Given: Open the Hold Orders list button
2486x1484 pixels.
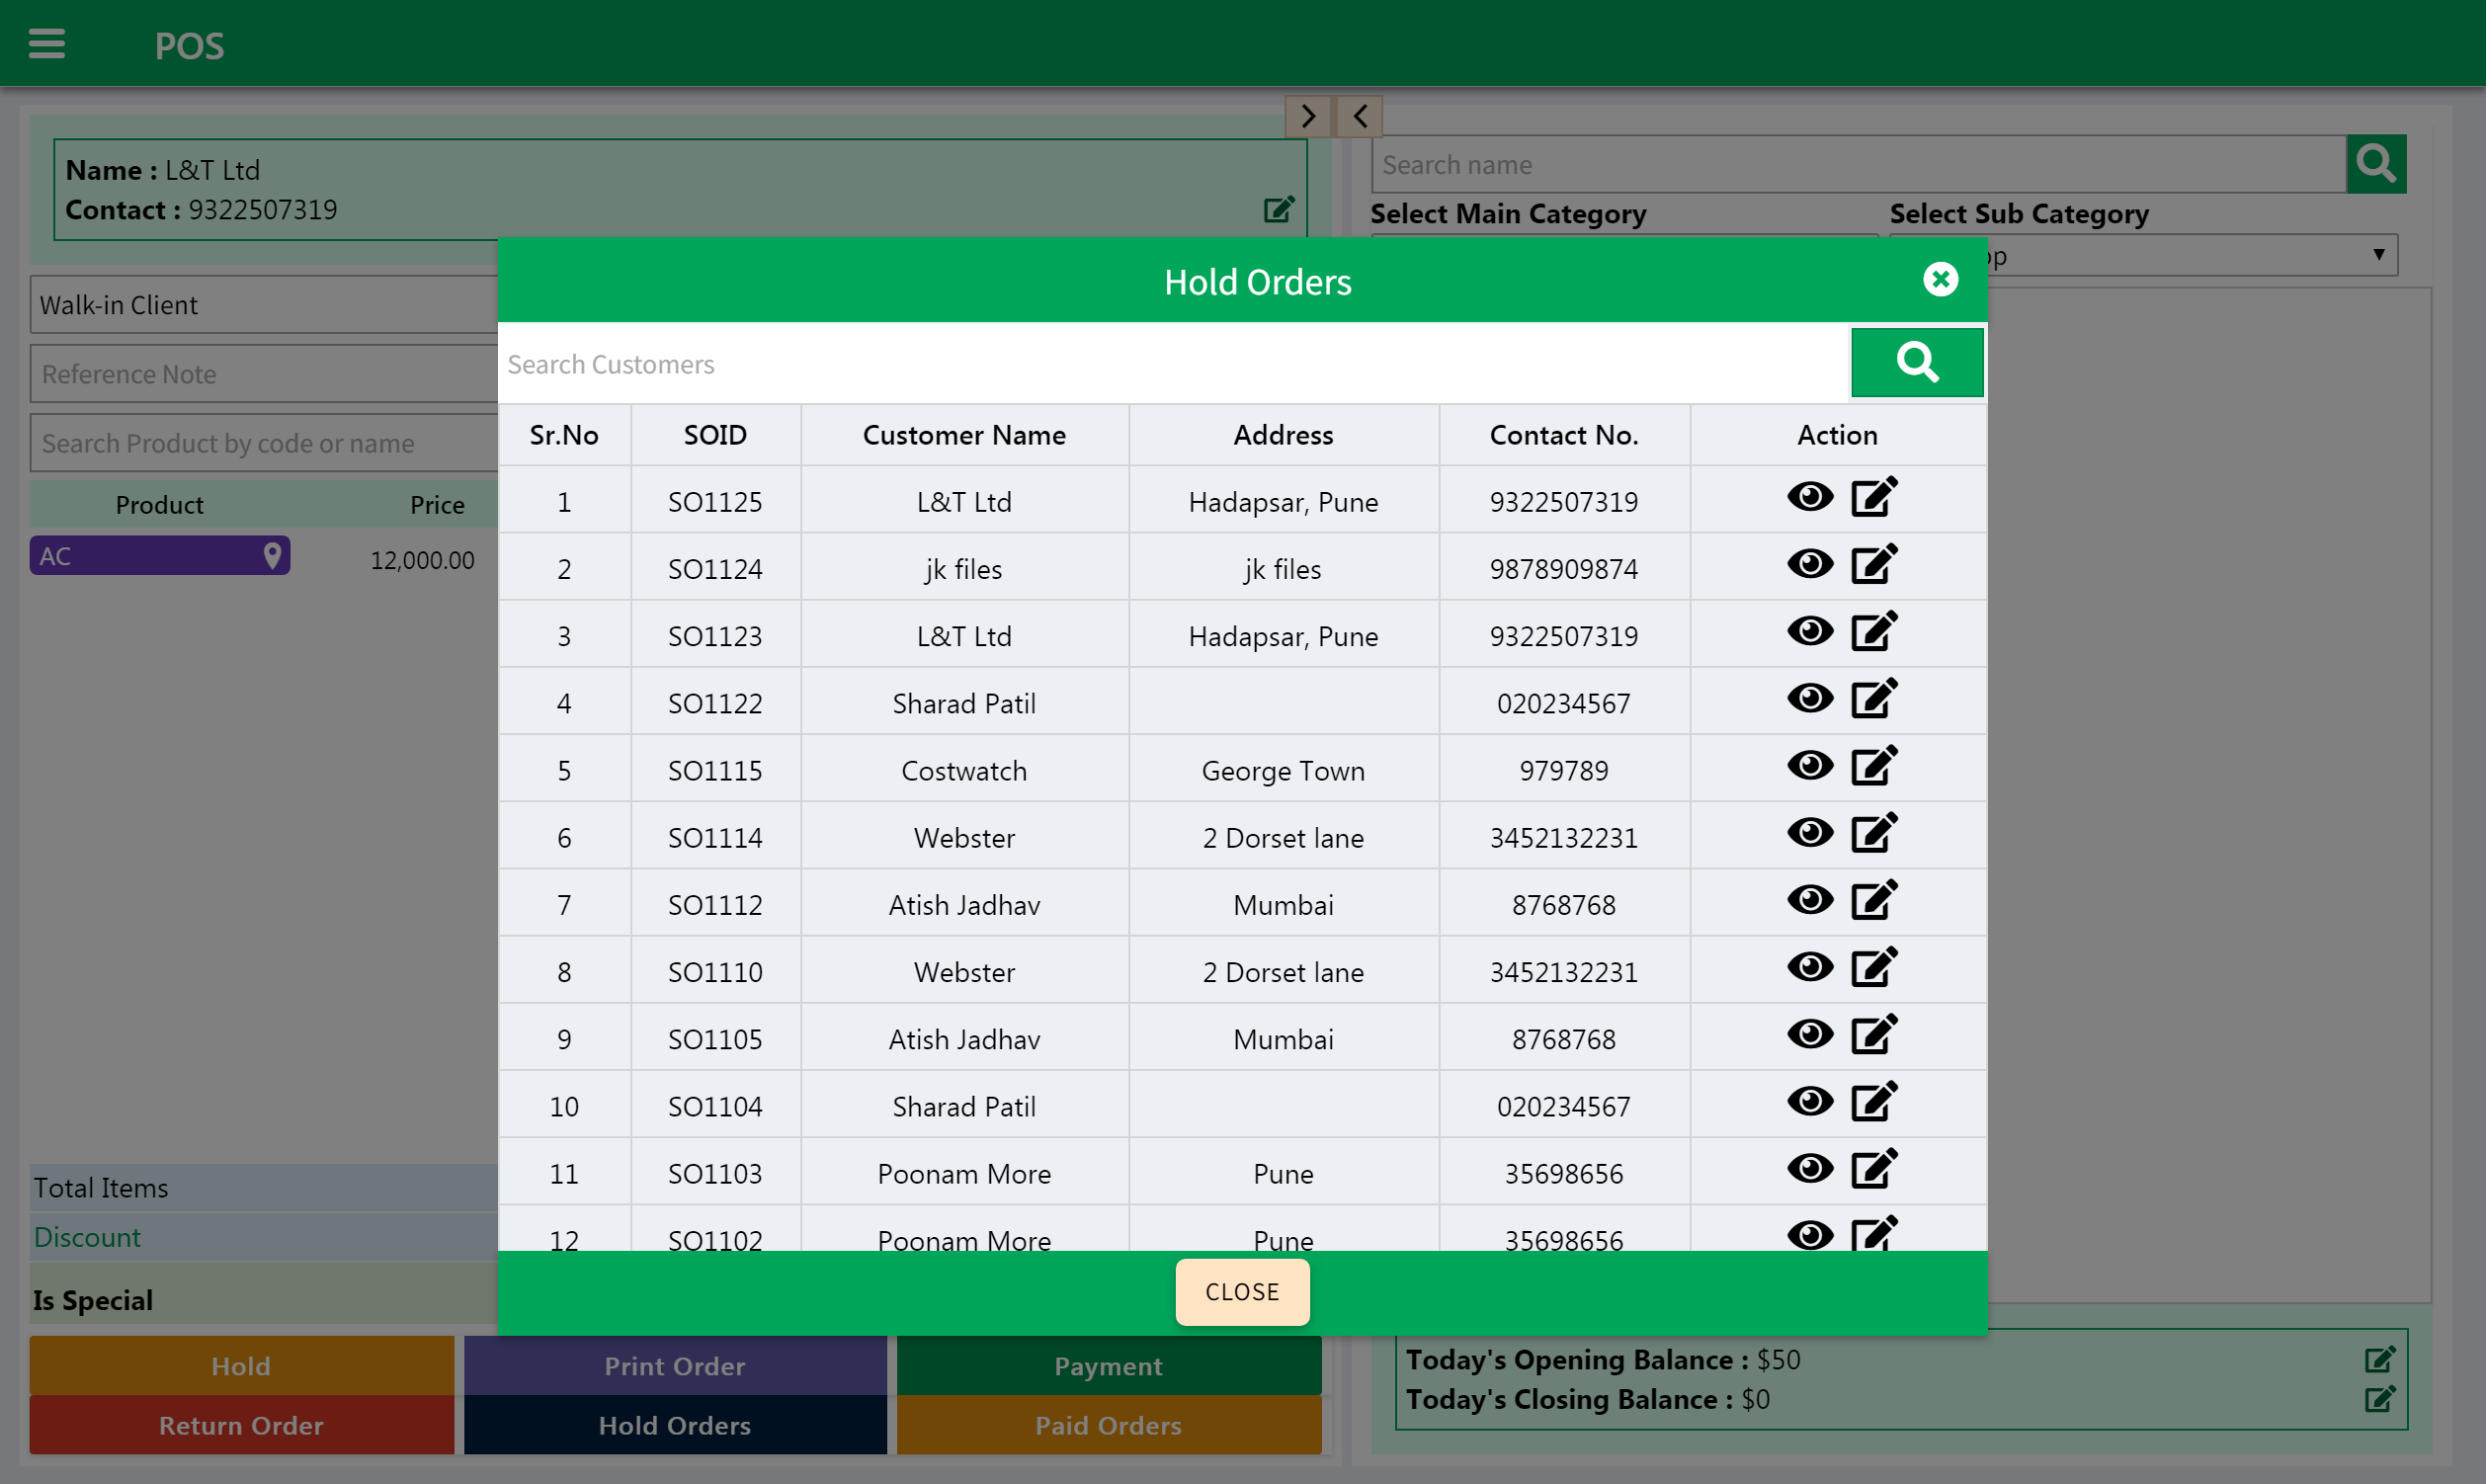Looking at the screenshot, I should 674,1425.
